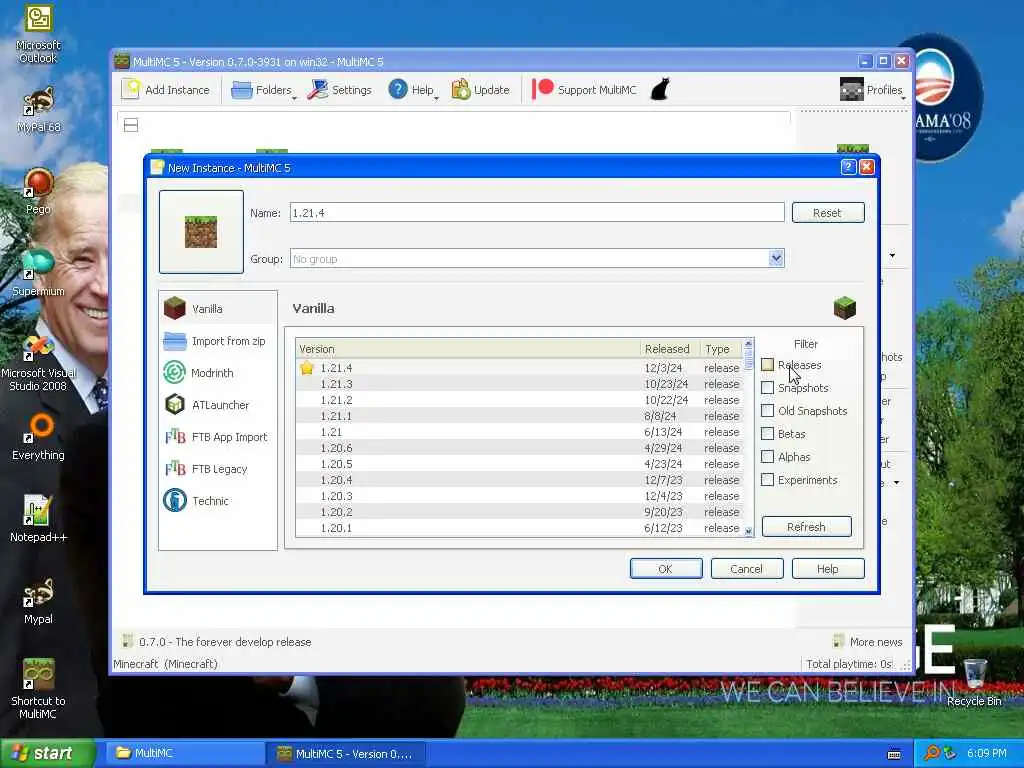This screenshot has width=1024, height=768.
Task: Select version 1.20.2 row
Action: click(x=520, y=512)
